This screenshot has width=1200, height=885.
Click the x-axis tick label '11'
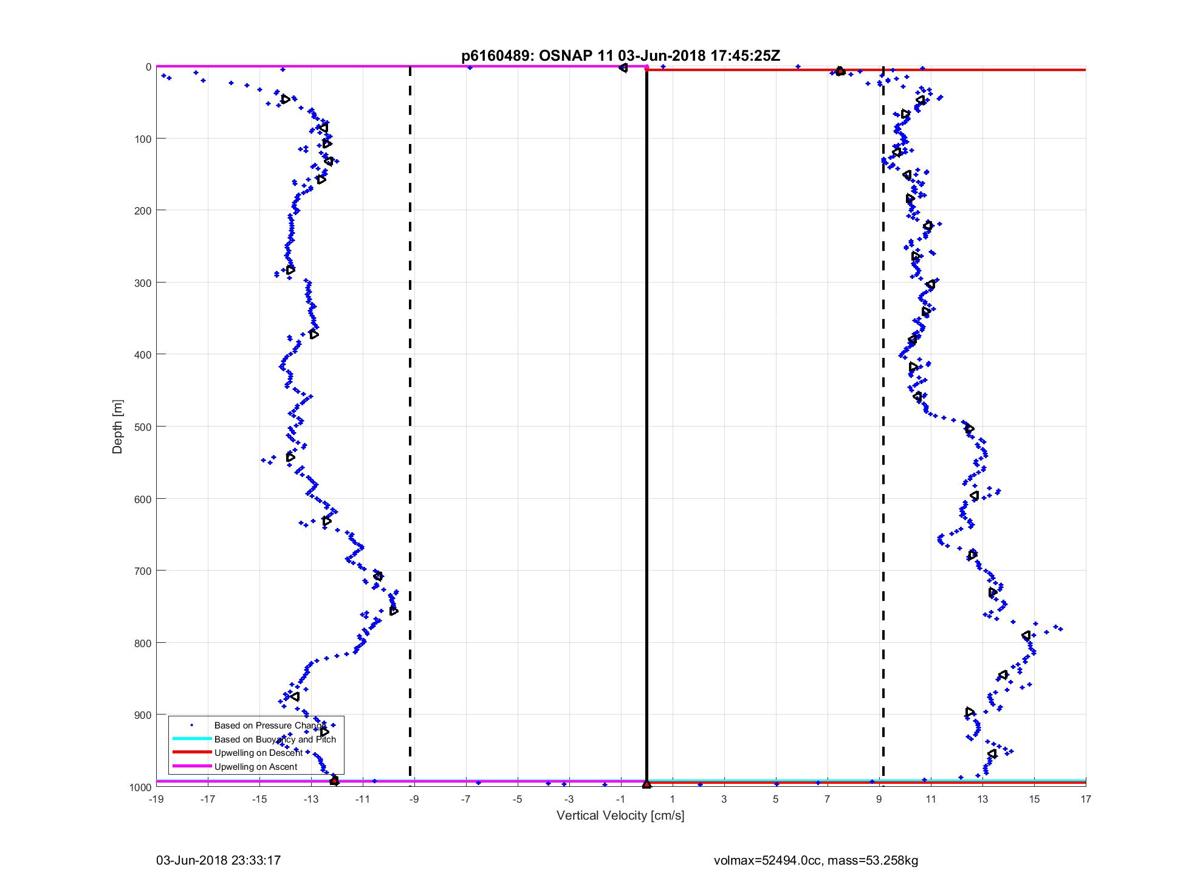(x=931, y=799)
